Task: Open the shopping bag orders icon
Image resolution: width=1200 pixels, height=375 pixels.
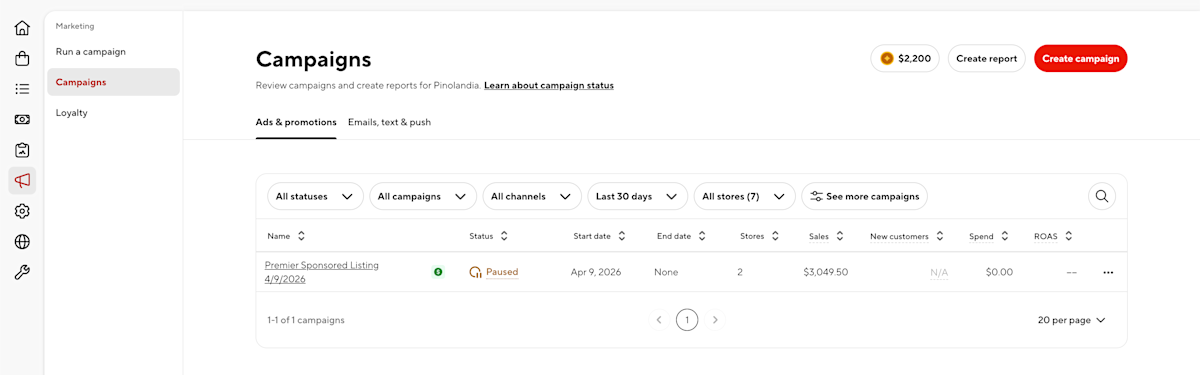Action: (22, 59)
